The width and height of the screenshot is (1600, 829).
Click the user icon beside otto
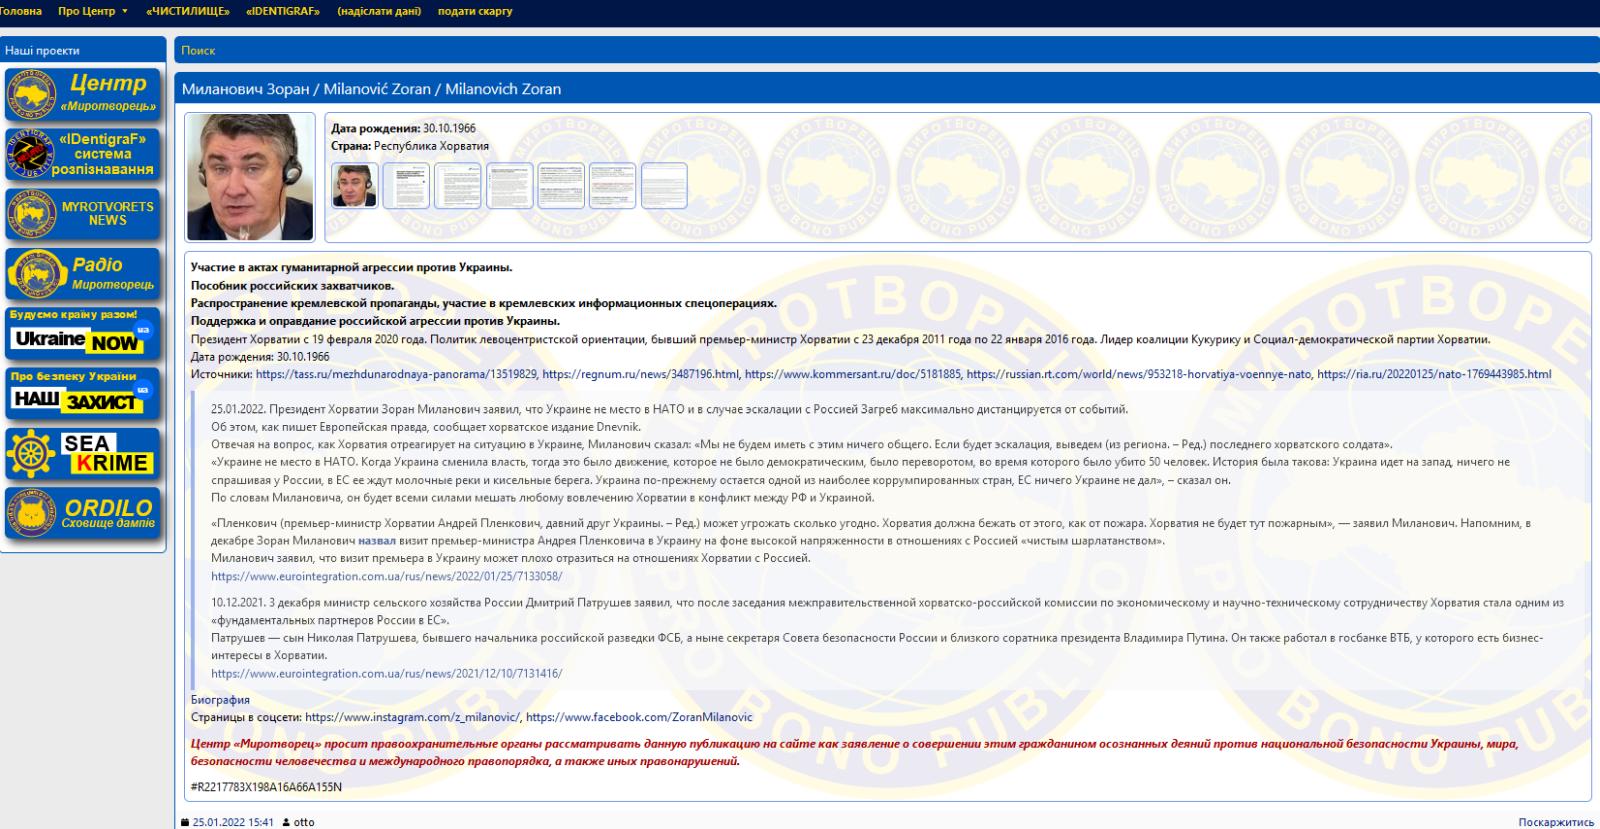click(286, 822)
